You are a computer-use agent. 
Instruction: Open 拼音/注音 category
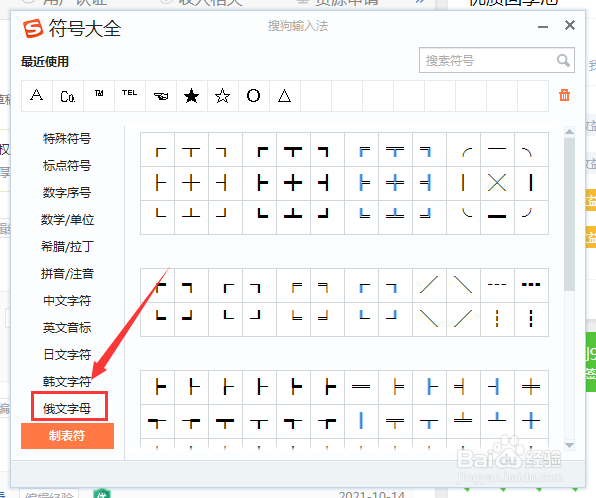tap(67, 274)
